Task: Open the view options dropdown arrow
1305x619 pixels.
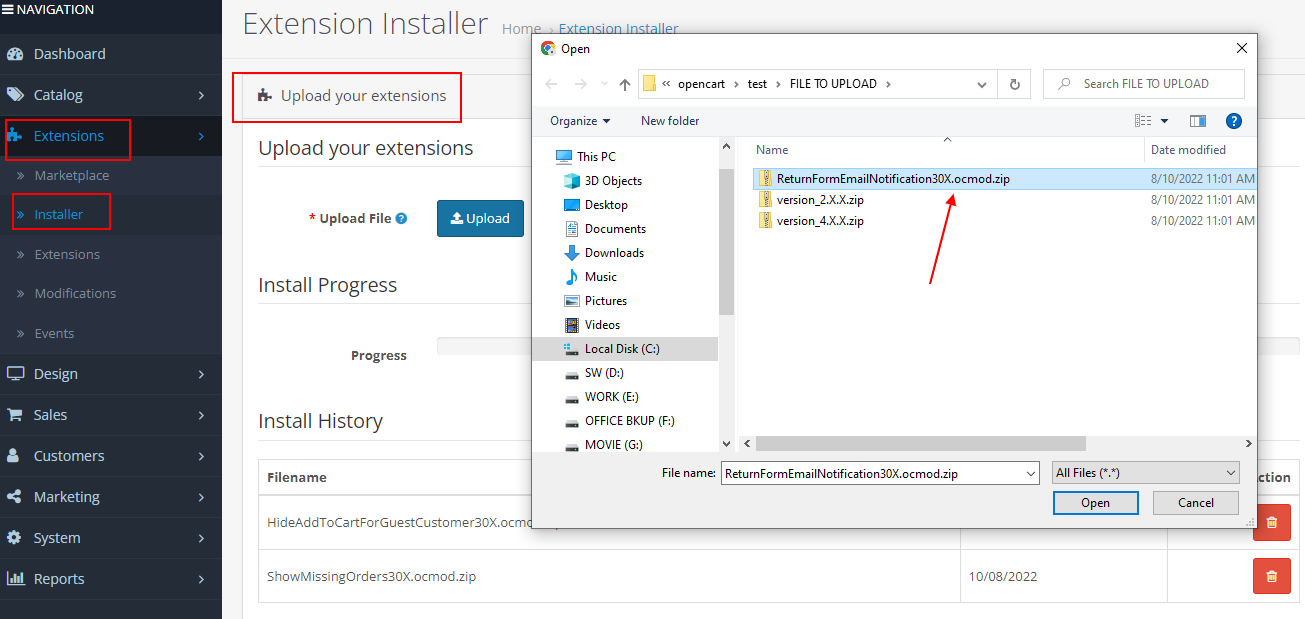Action: click(1165, 121)
